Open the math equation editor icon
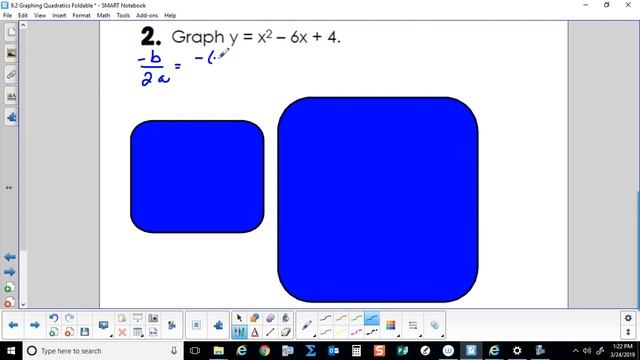The height and width of the screenshot is (360, 640). (196, 325)
